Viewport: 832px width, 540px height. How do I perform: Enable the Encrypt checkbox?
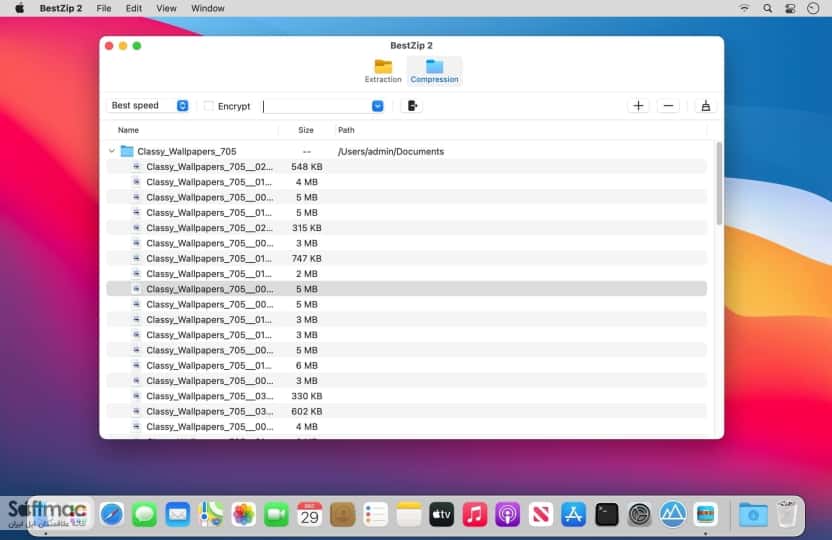click(x=209, y=106)
